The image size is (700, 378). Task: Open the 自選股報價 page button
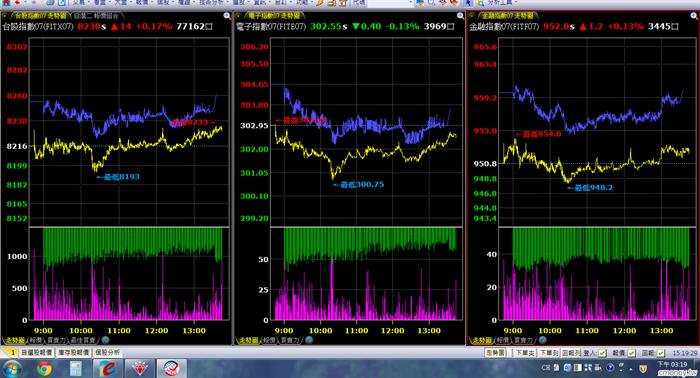(x=37, y=353)
